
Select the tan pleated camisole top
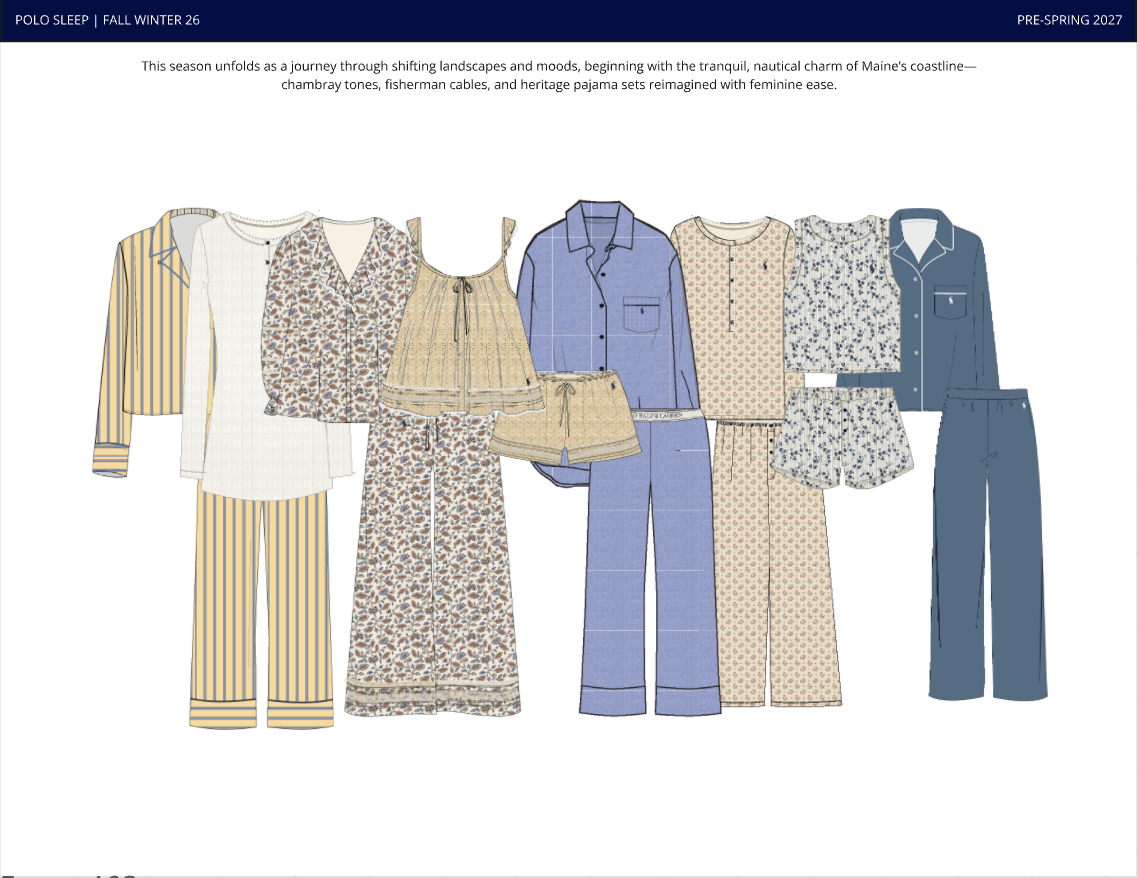(x=463, y=319)
